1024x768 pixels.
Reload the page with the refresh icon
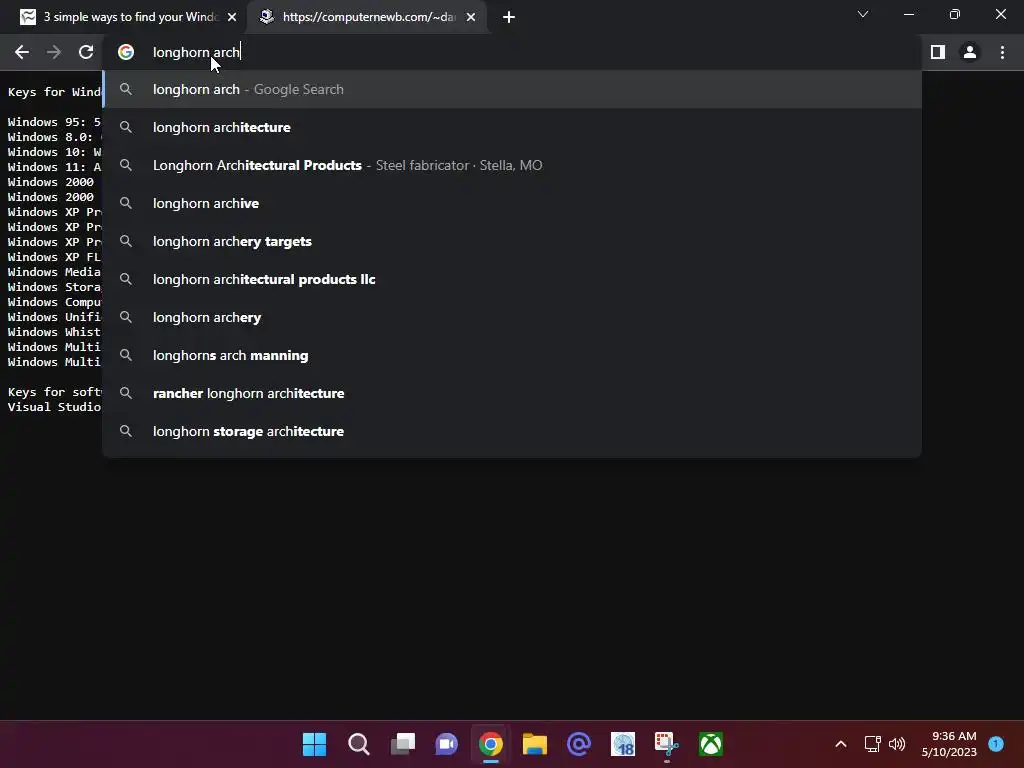tap(86, 52)
